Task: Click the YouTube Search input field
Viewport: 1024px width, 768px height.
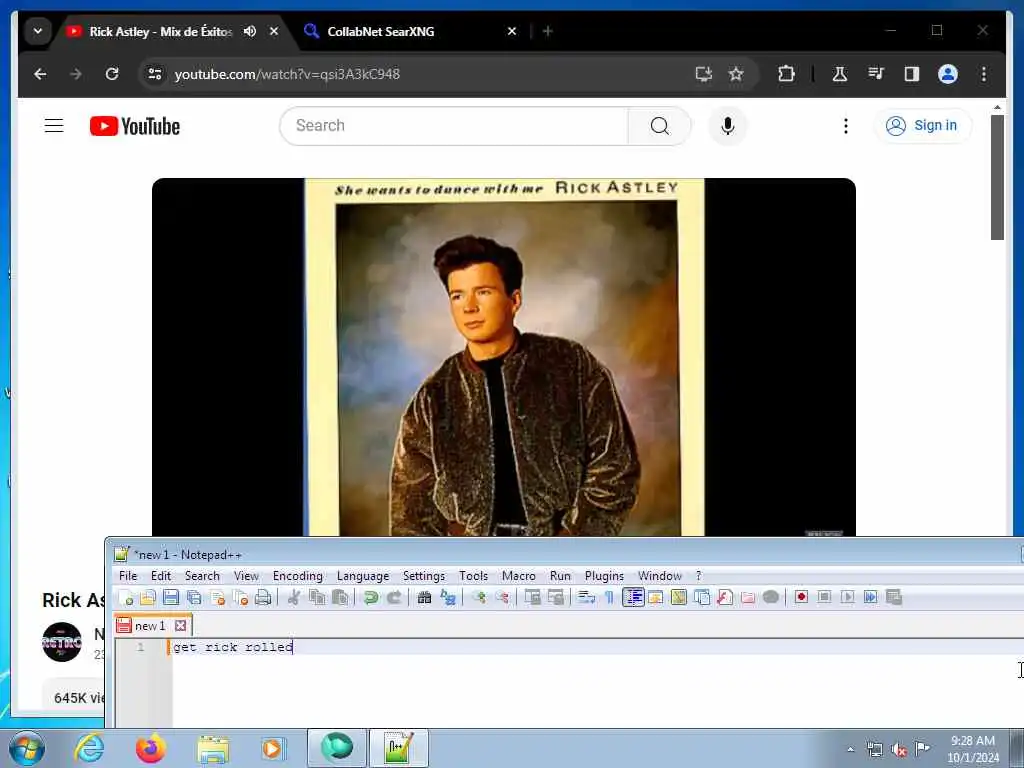Action: click(454, 125)
